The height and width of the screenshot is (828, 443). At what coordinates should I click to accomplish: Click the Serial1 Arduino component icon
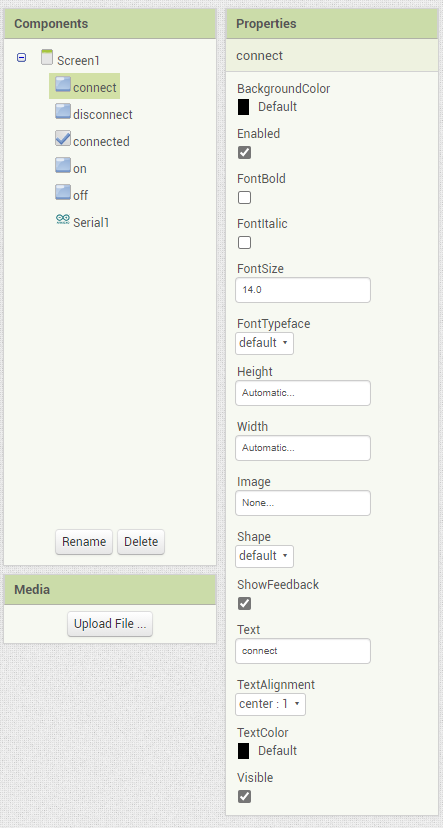click(63, 219)
